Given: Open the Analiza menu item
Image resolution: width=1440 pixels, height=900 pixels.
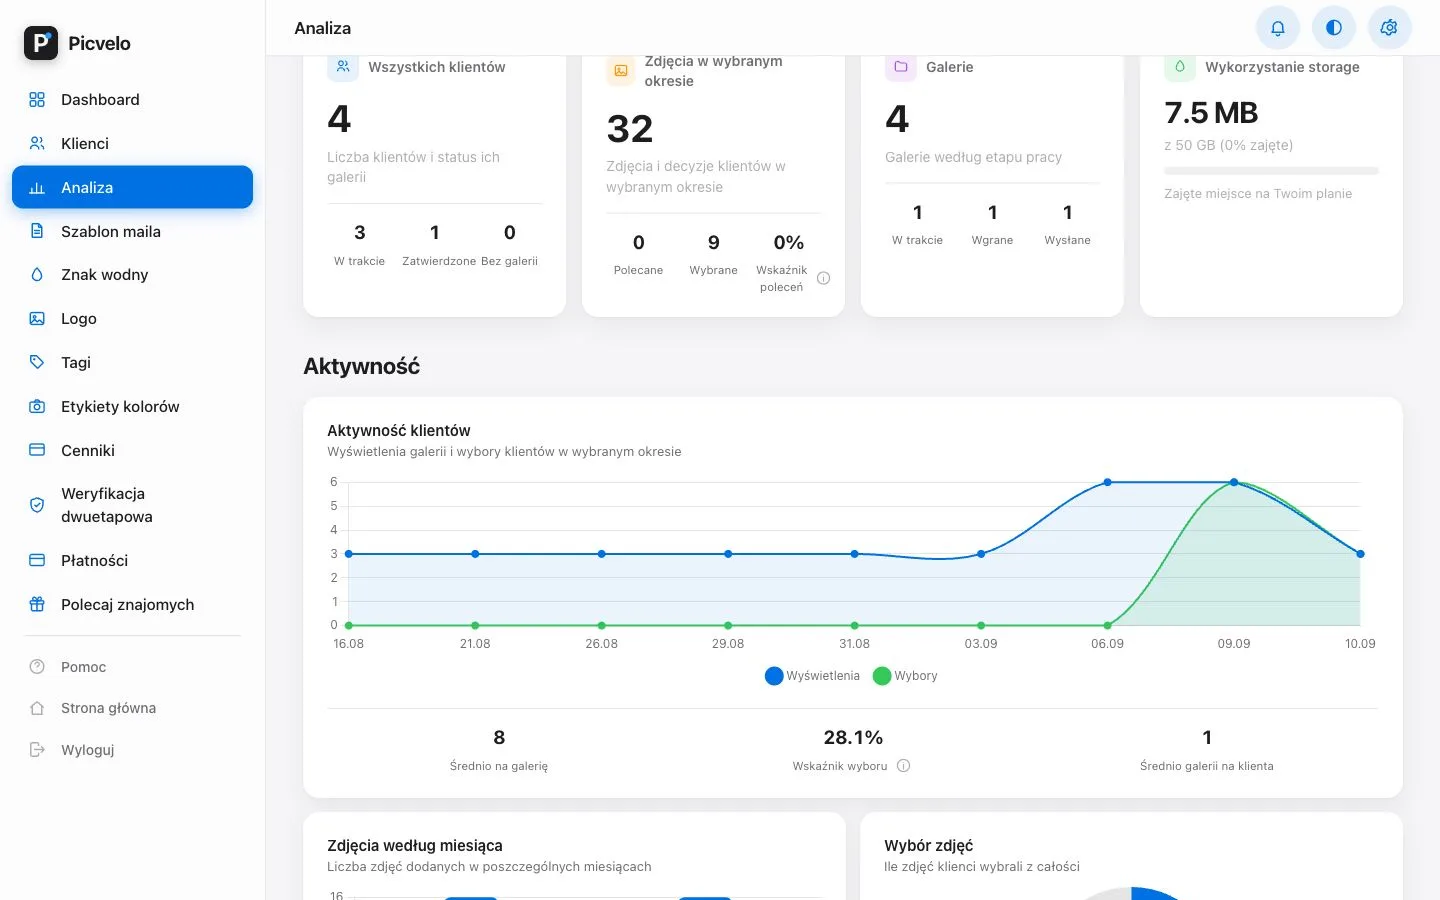Looking at the screenshot, I should tap(132, 188).
